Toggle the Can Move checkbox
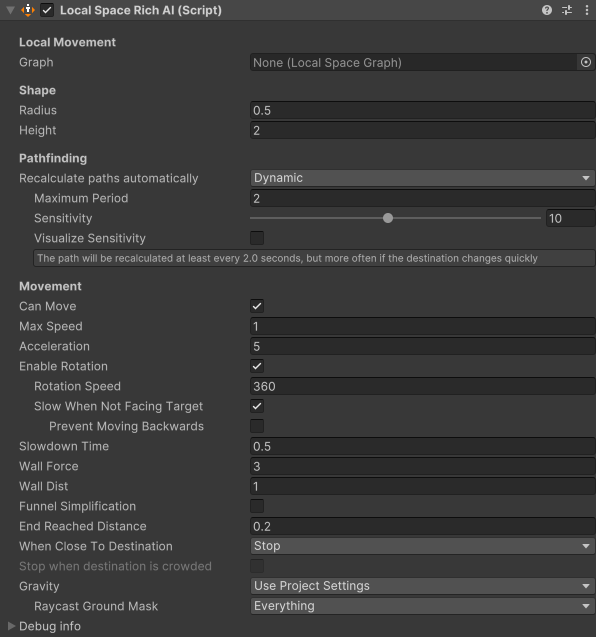 [x=257, y=306]
